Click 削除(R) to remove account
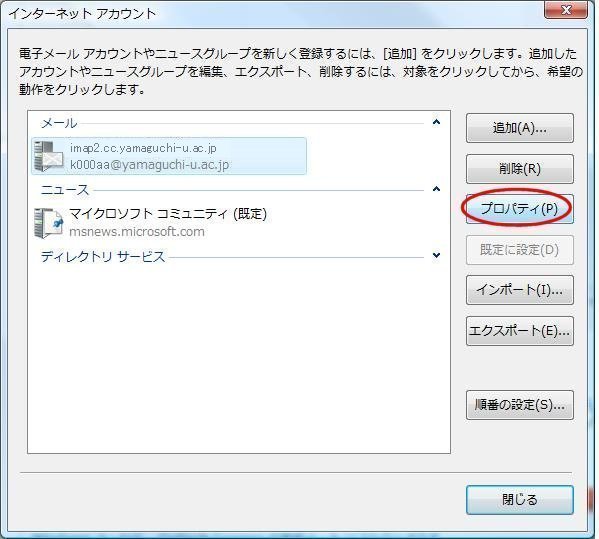This screenshot has width=599, height=539. pos(520,168)
